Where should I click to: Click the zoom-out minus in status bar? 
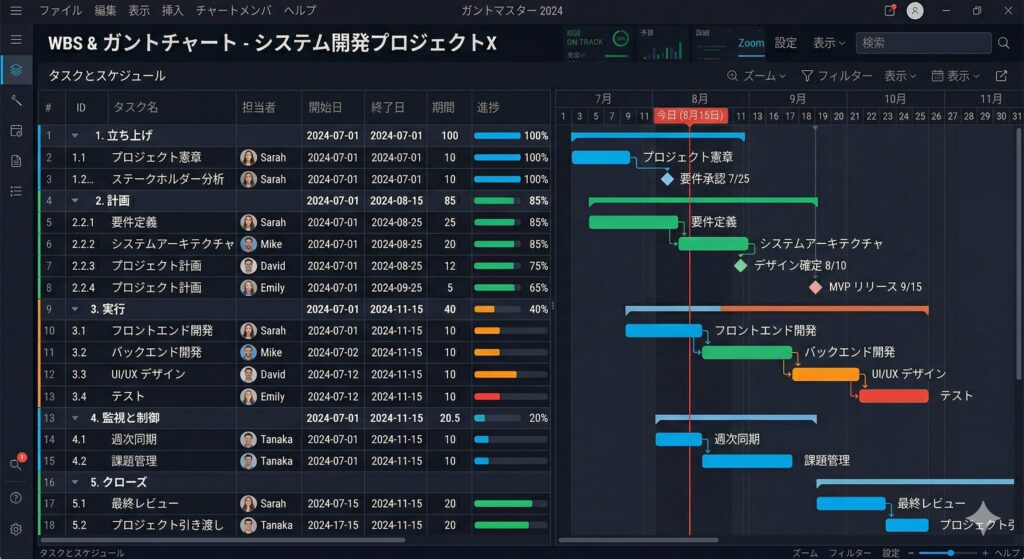[912, 553]
